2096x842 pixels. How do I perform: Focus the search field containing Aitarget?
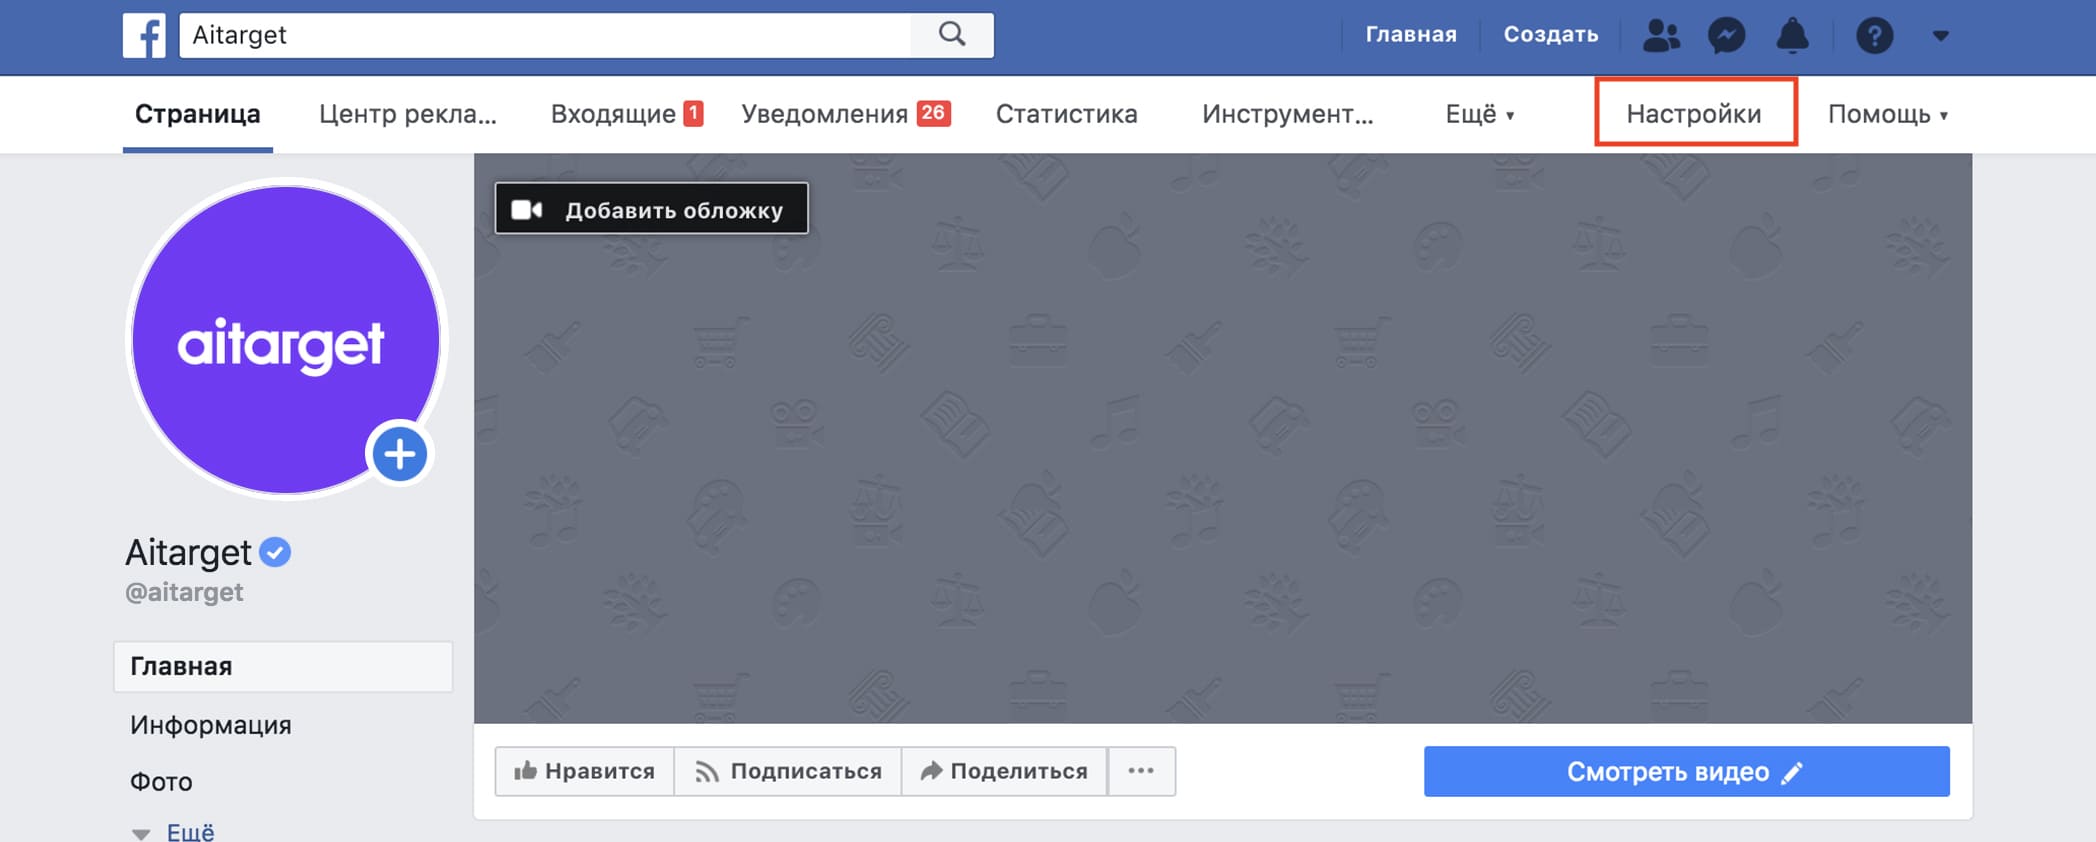click(x=545, y=35)
